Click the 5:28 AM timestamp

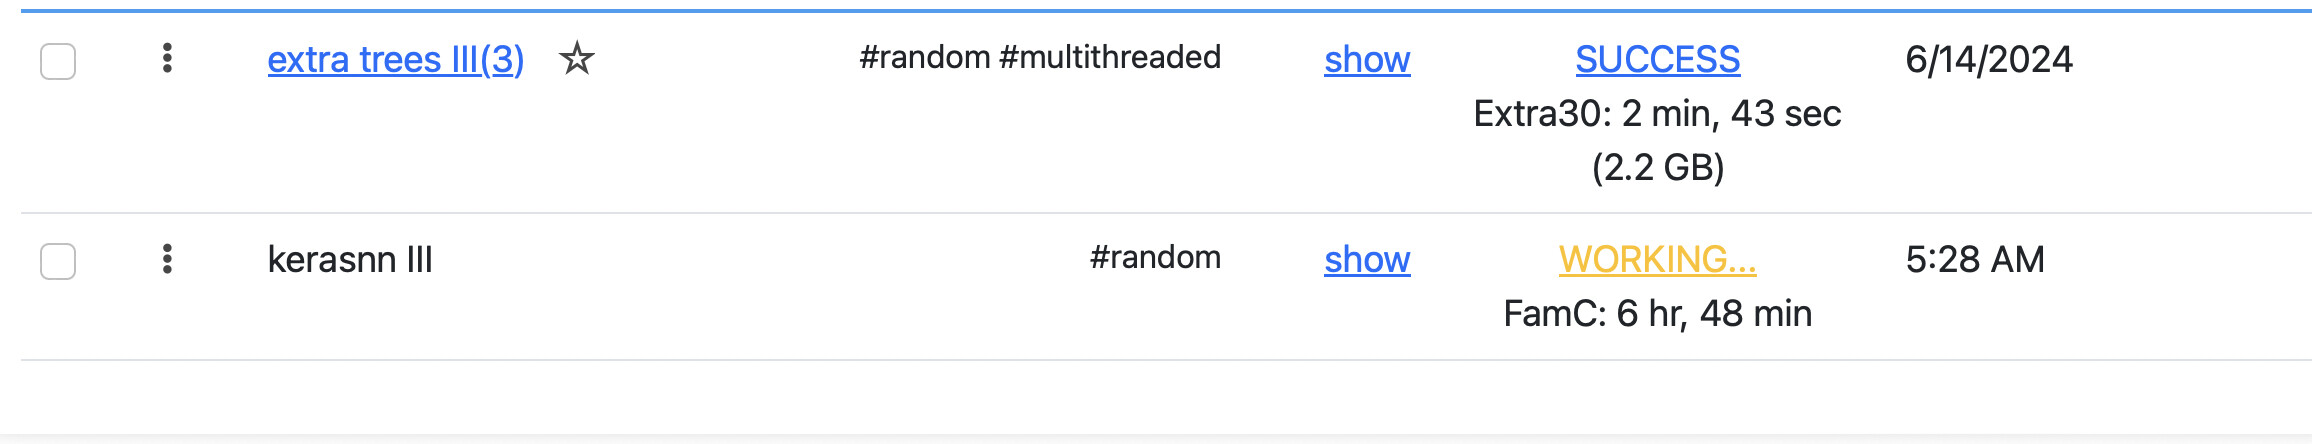pos(1975,260)
